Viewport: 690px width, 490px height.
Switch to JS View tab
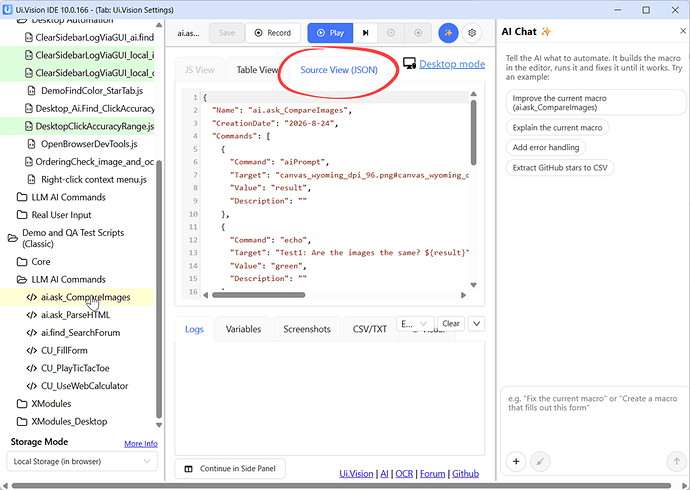coord(199,70)
